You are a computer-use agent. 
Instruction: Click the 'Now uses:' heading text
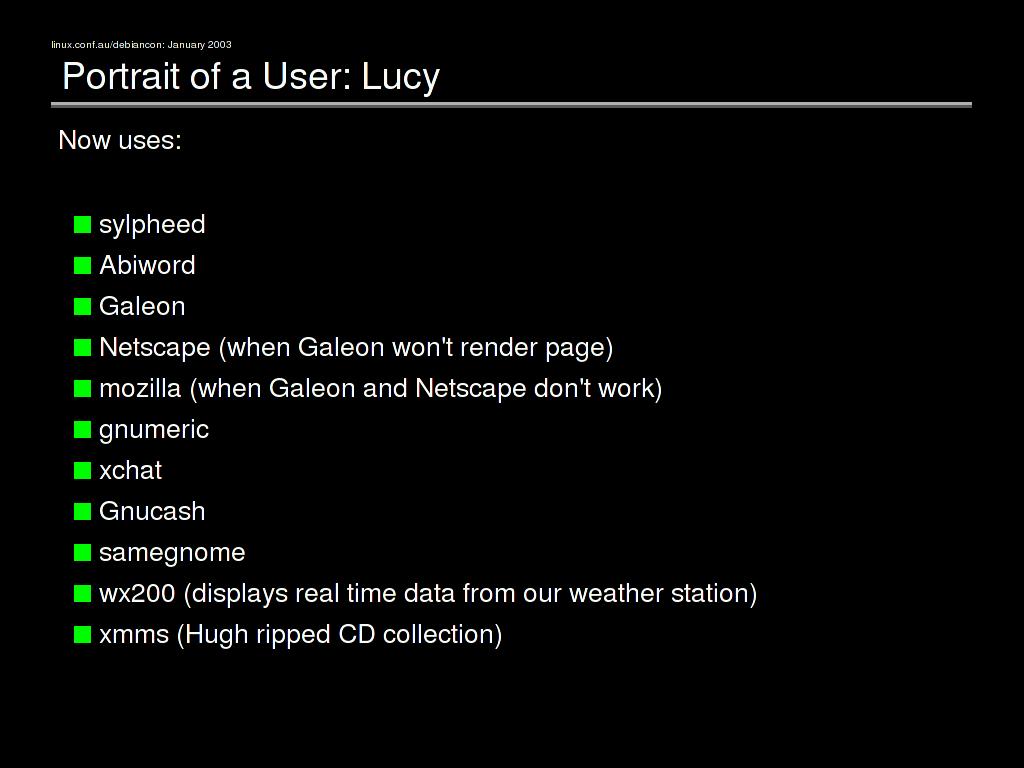click(120, 140)
